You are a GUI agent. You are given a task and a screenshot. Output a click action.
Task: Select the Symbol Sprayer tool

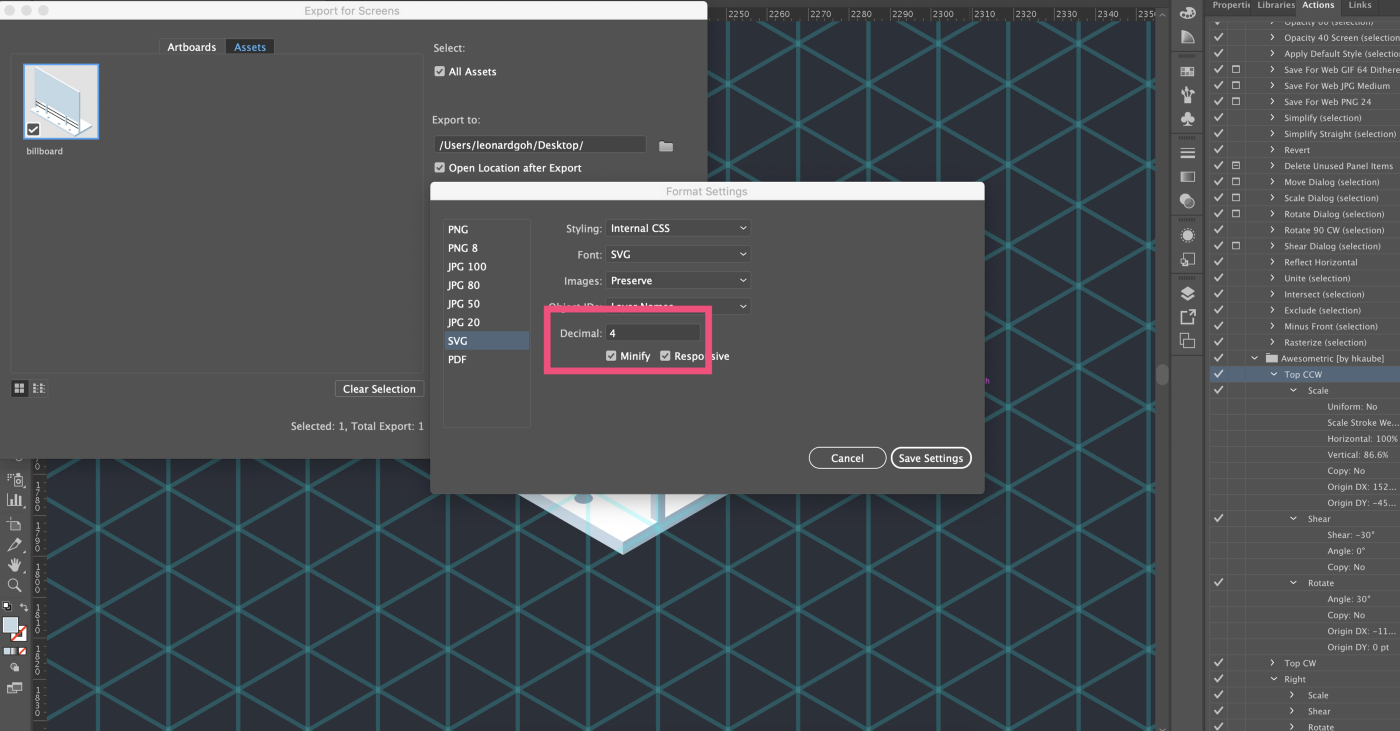click(14, 480)
